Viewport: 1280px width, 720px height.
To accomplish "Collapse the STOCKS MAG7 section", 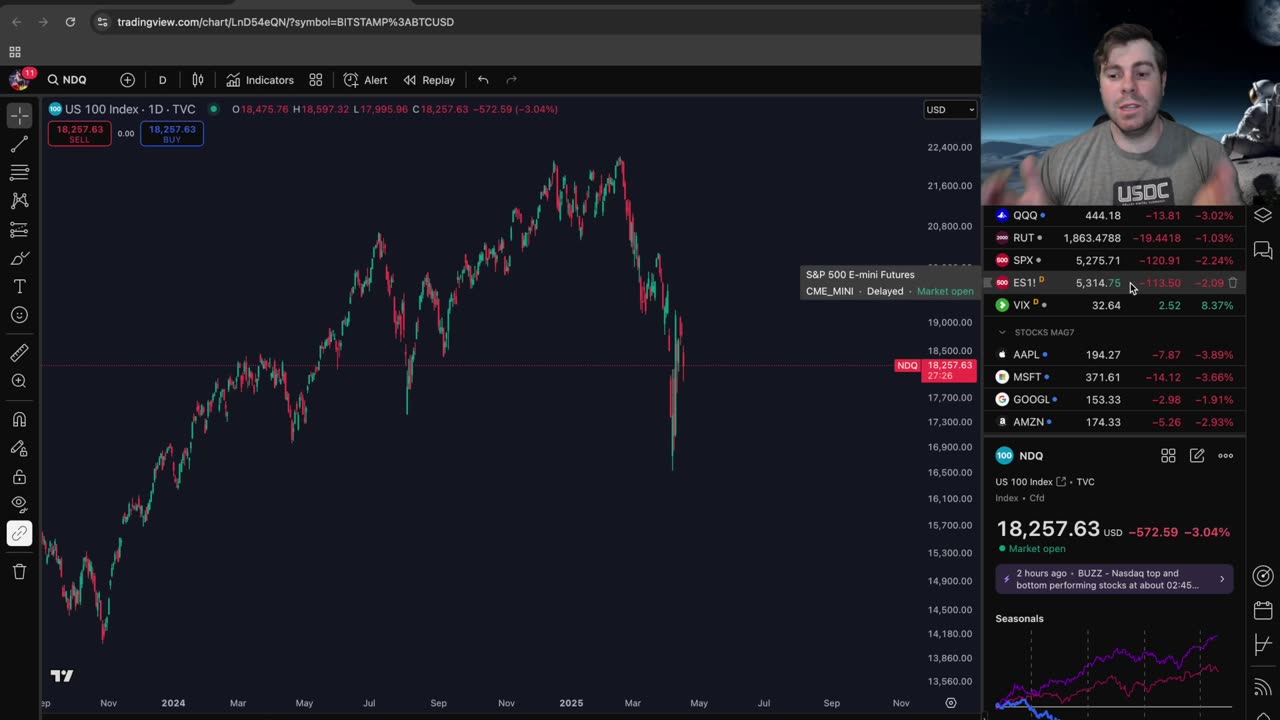I will point(1002,332).
